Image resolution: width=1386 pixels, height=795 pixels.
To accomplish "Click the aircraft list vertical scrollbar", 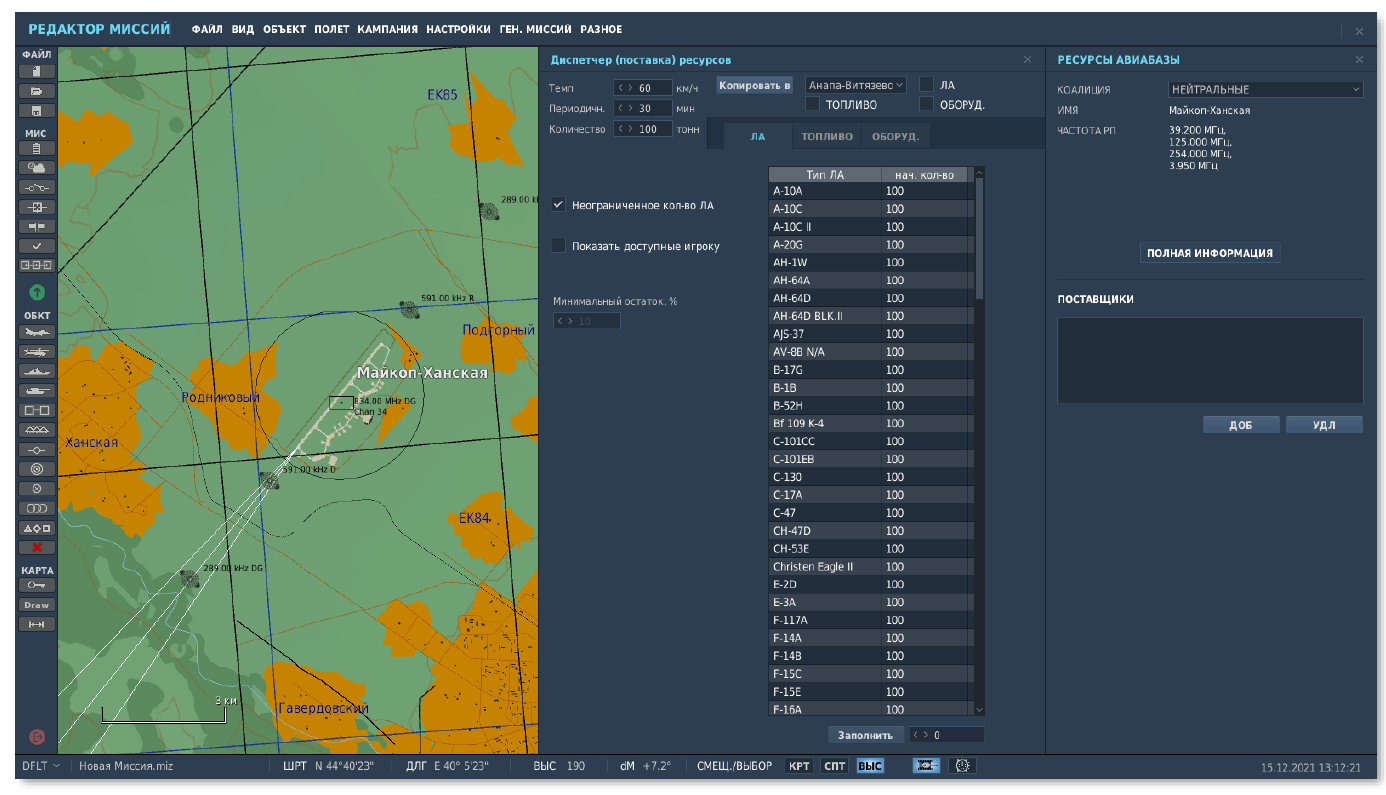I will (979, 240).
